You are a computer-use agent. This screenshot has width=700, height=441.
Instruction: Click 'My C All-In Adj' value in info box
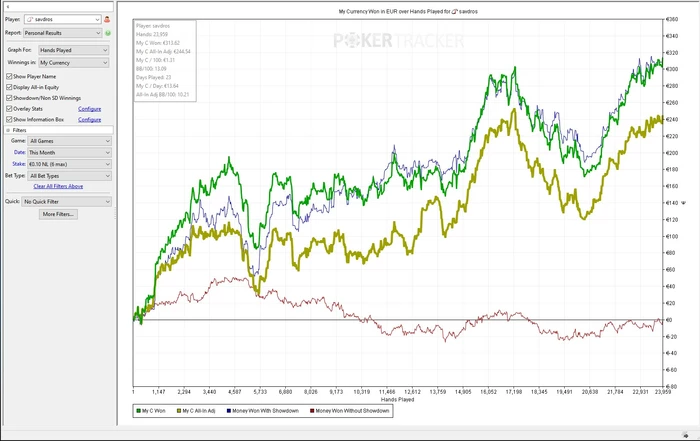coord(163,51)
